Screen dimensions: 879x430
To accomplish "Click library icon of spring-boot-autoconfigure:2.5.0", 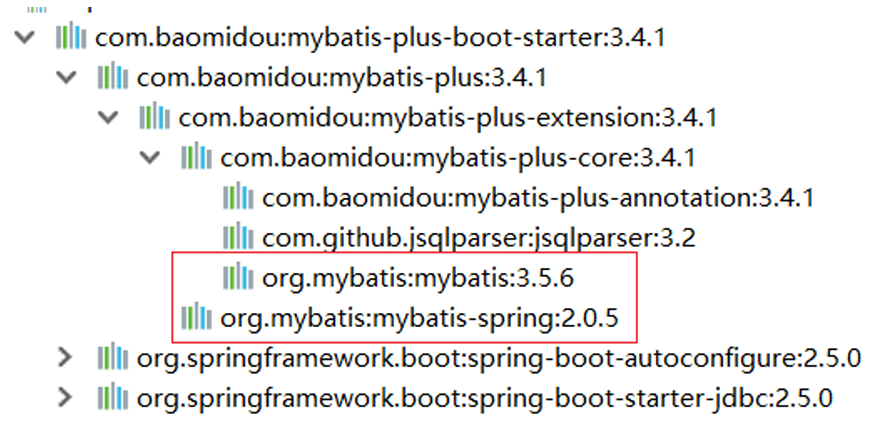I will tap(113, 357).
